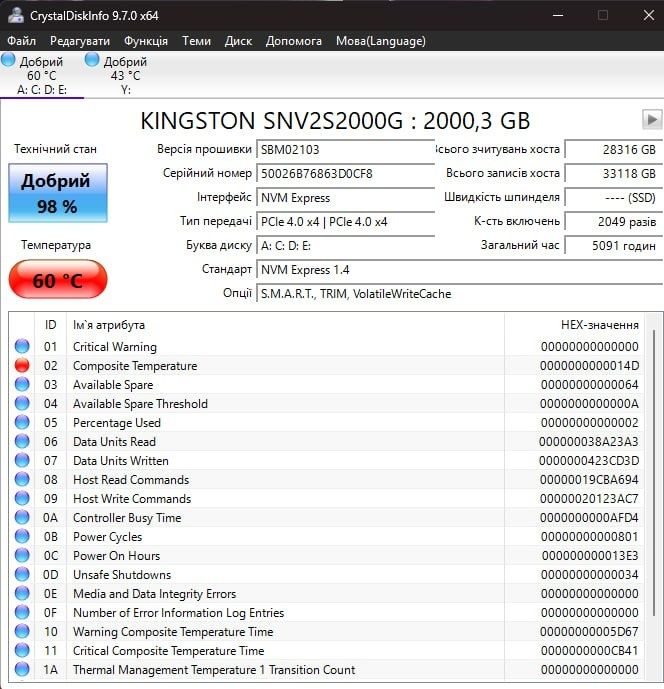Viewport: 664px width, 689px height.
Task: Click the status icon of Media and Data Integrity Errors
Action: click(22, 593)
